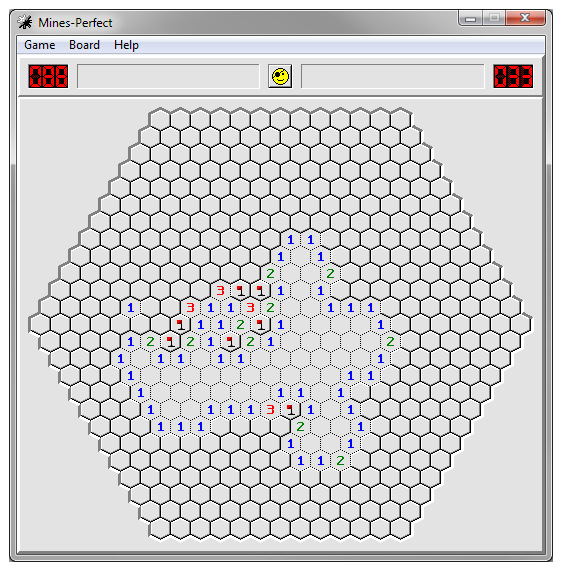This screenshot has width=562, height=571.
Task: Minimize the Mines-Perfect window
Action: click(x=471, y=18)
